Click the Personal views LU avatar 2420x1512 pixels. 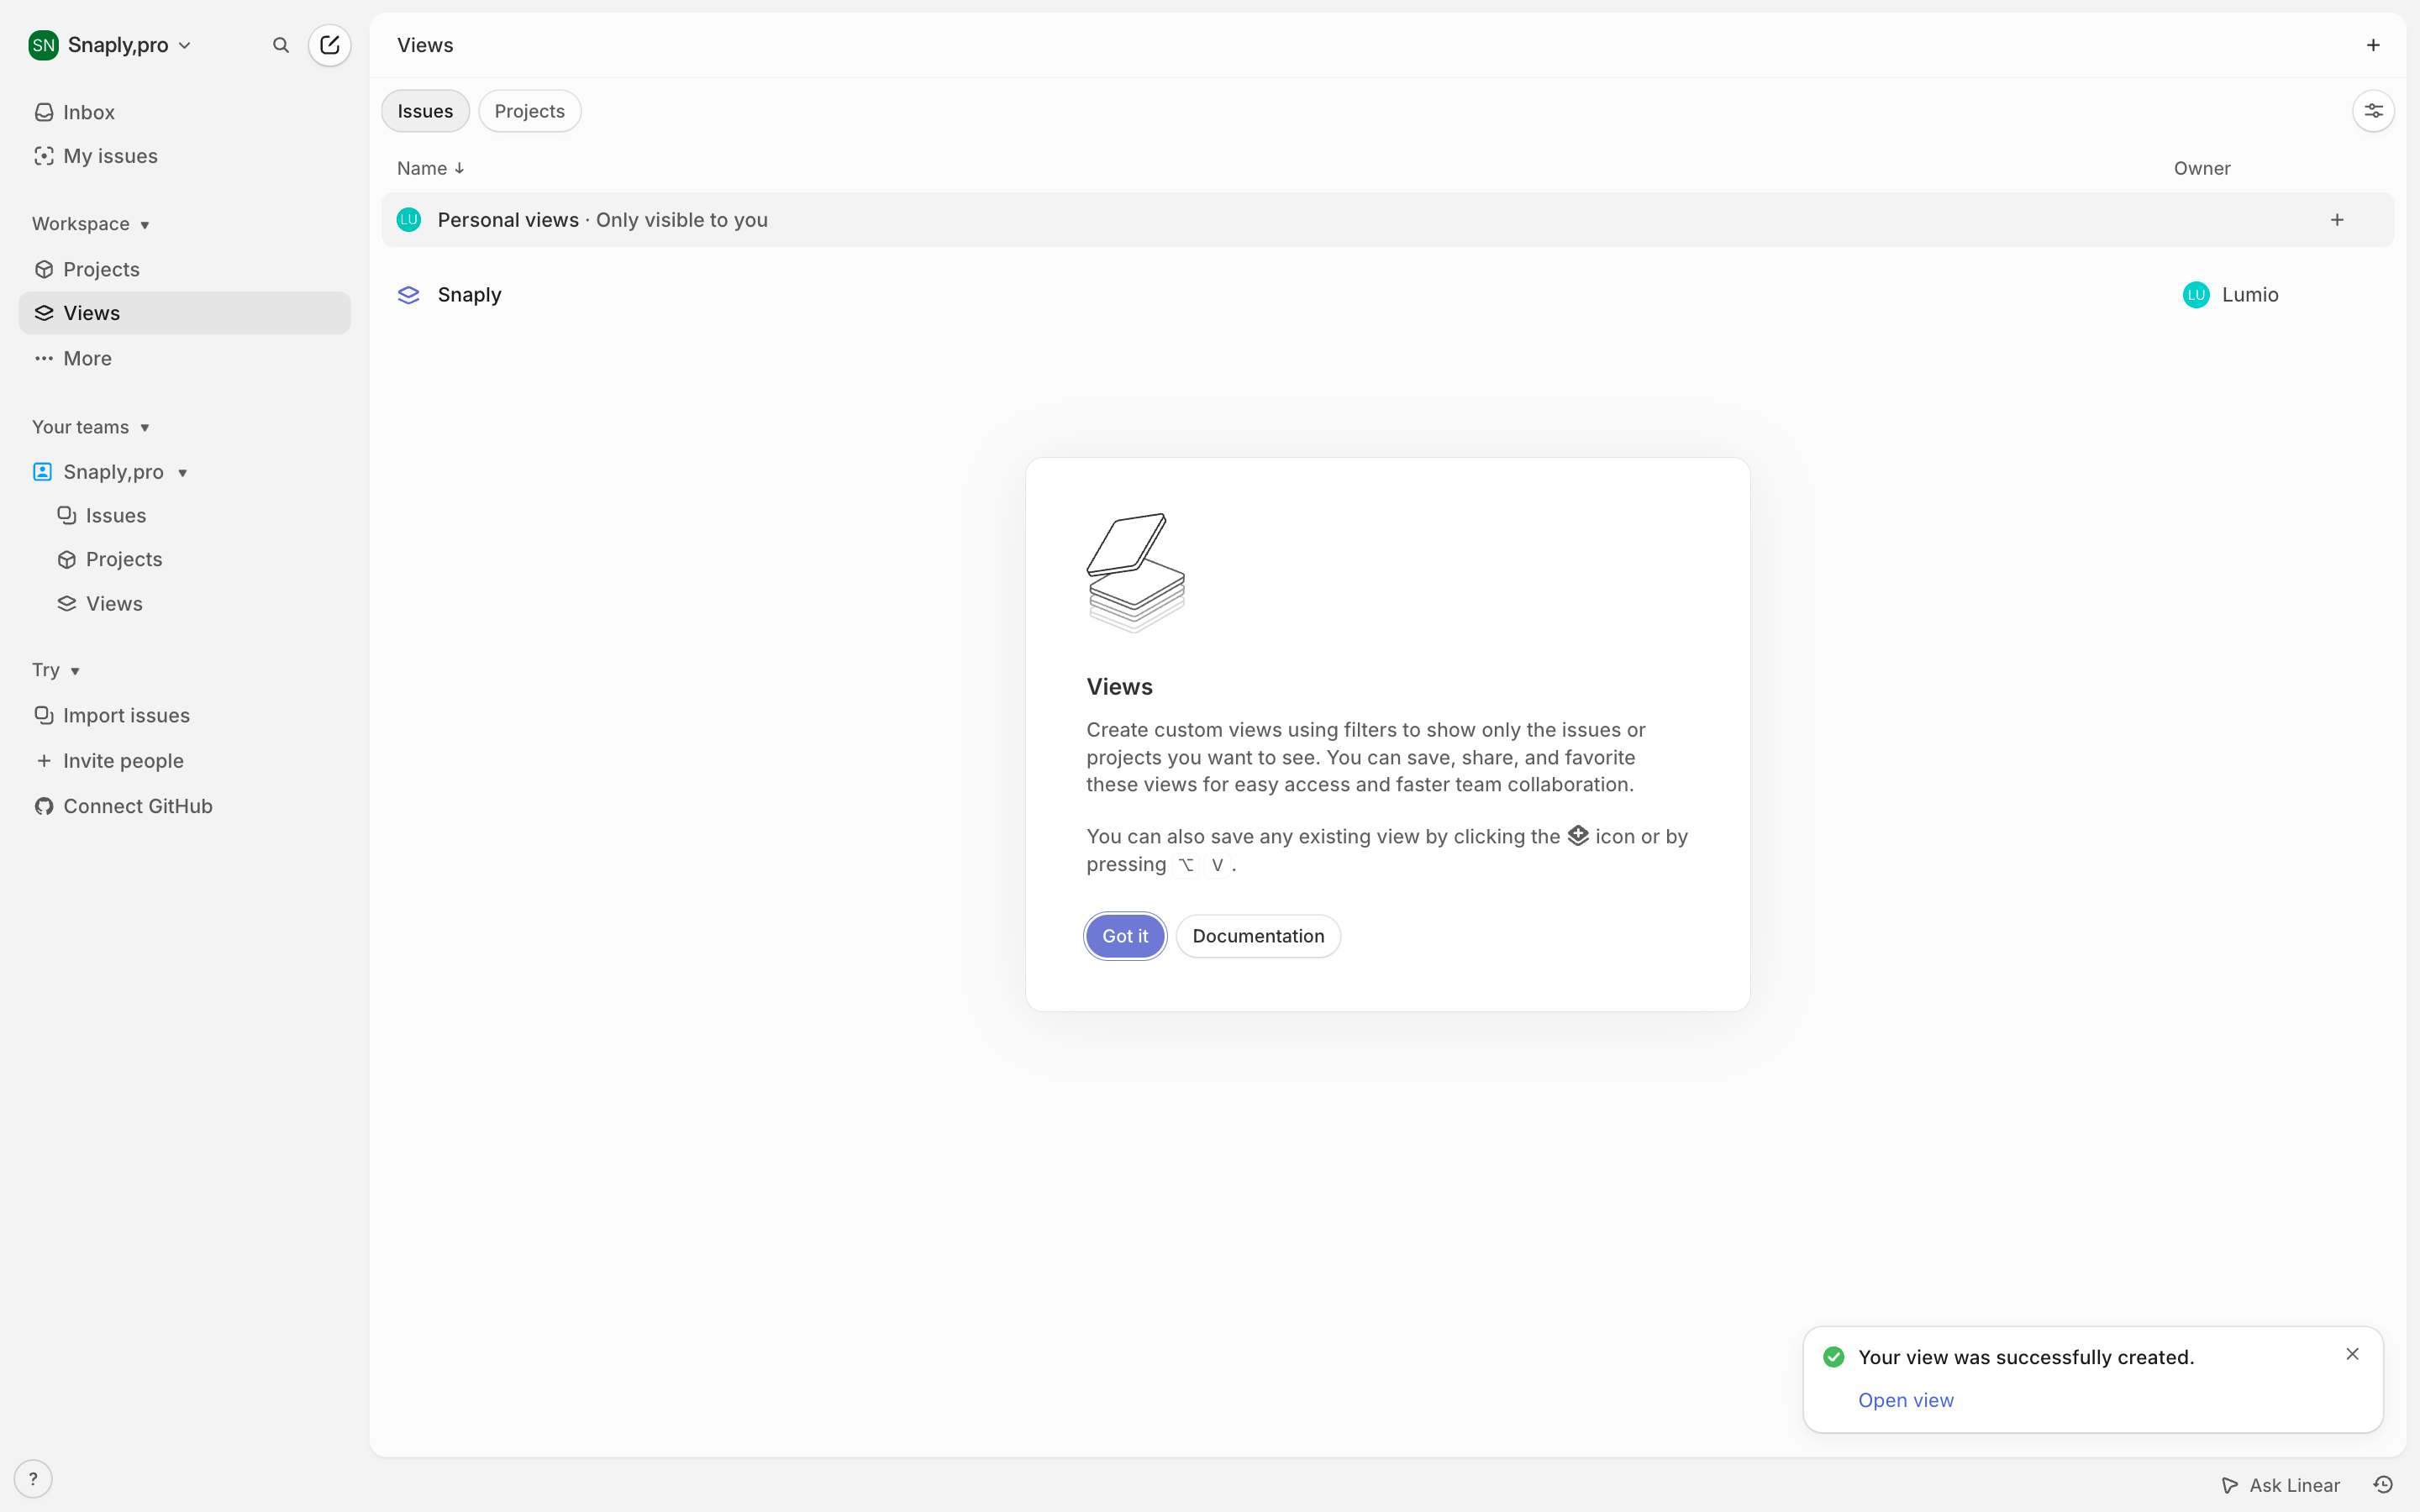pos(409,220)
